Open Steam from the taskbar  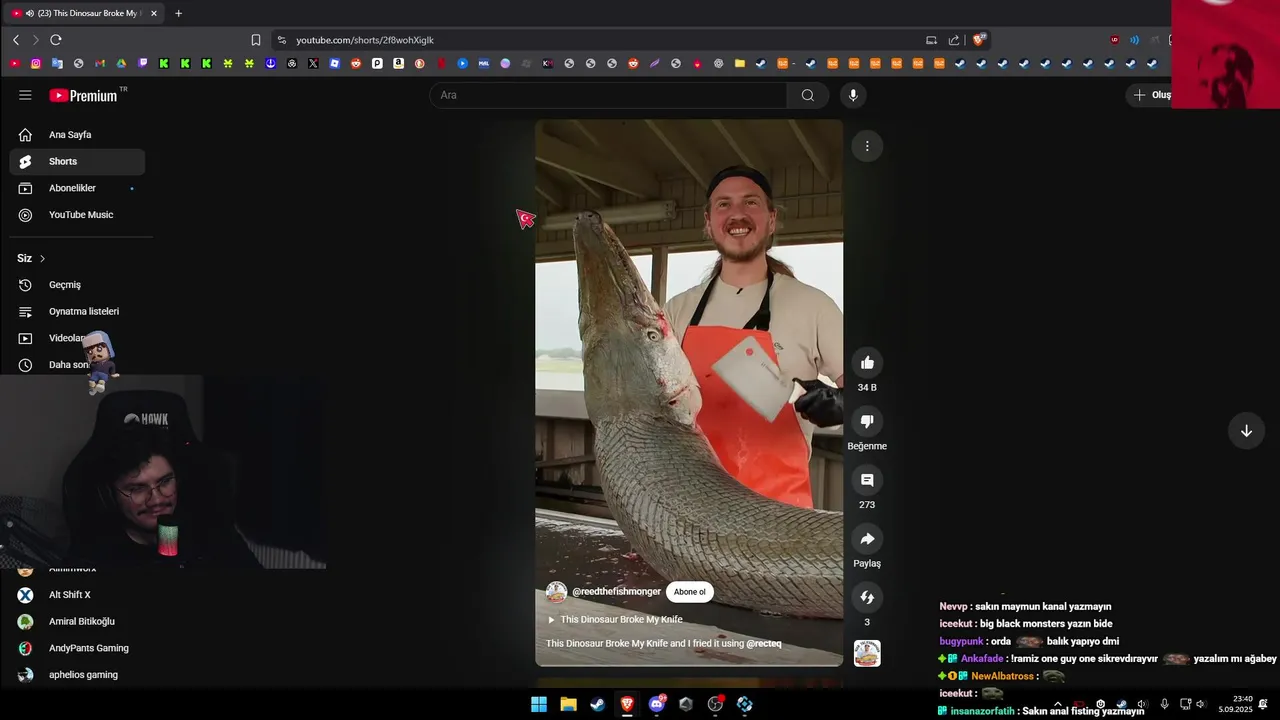[597, 704]
